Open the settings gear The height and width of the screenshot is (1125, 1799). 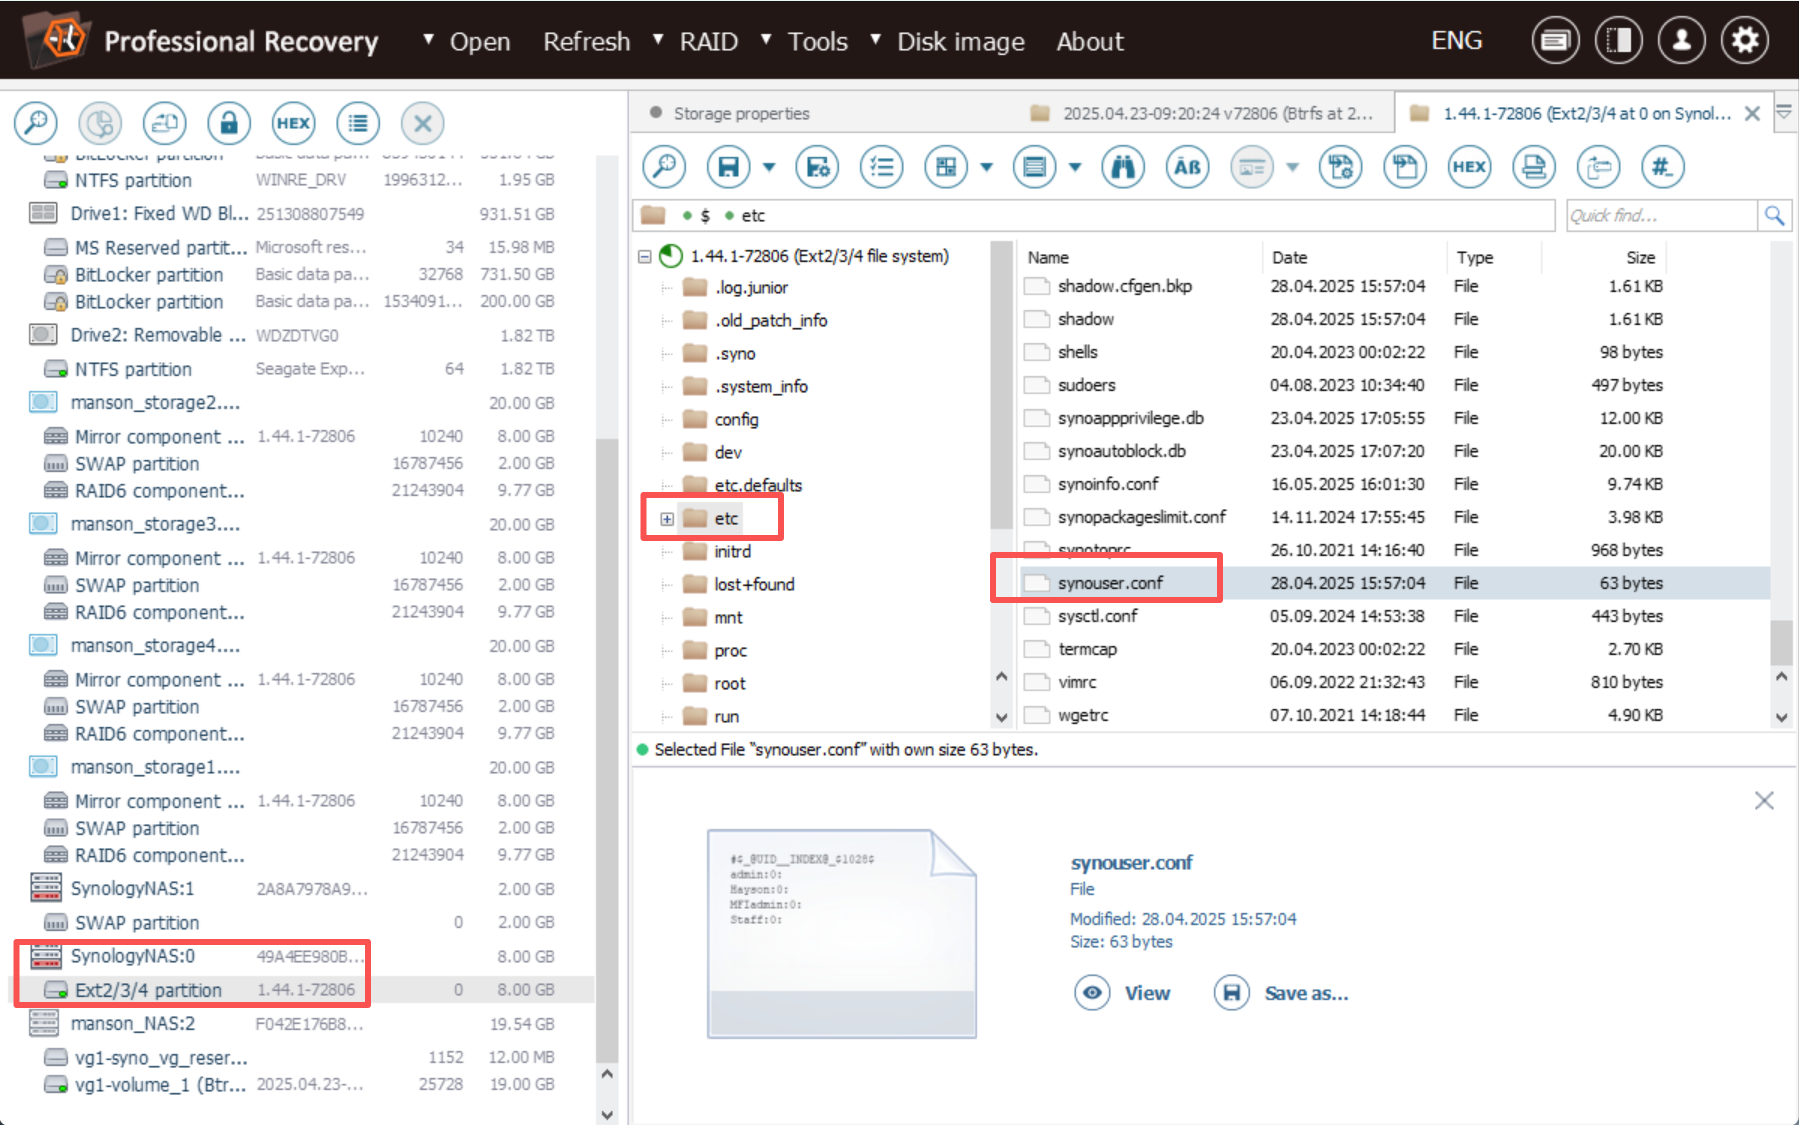pyautogui.click(x=1745, y=41)
